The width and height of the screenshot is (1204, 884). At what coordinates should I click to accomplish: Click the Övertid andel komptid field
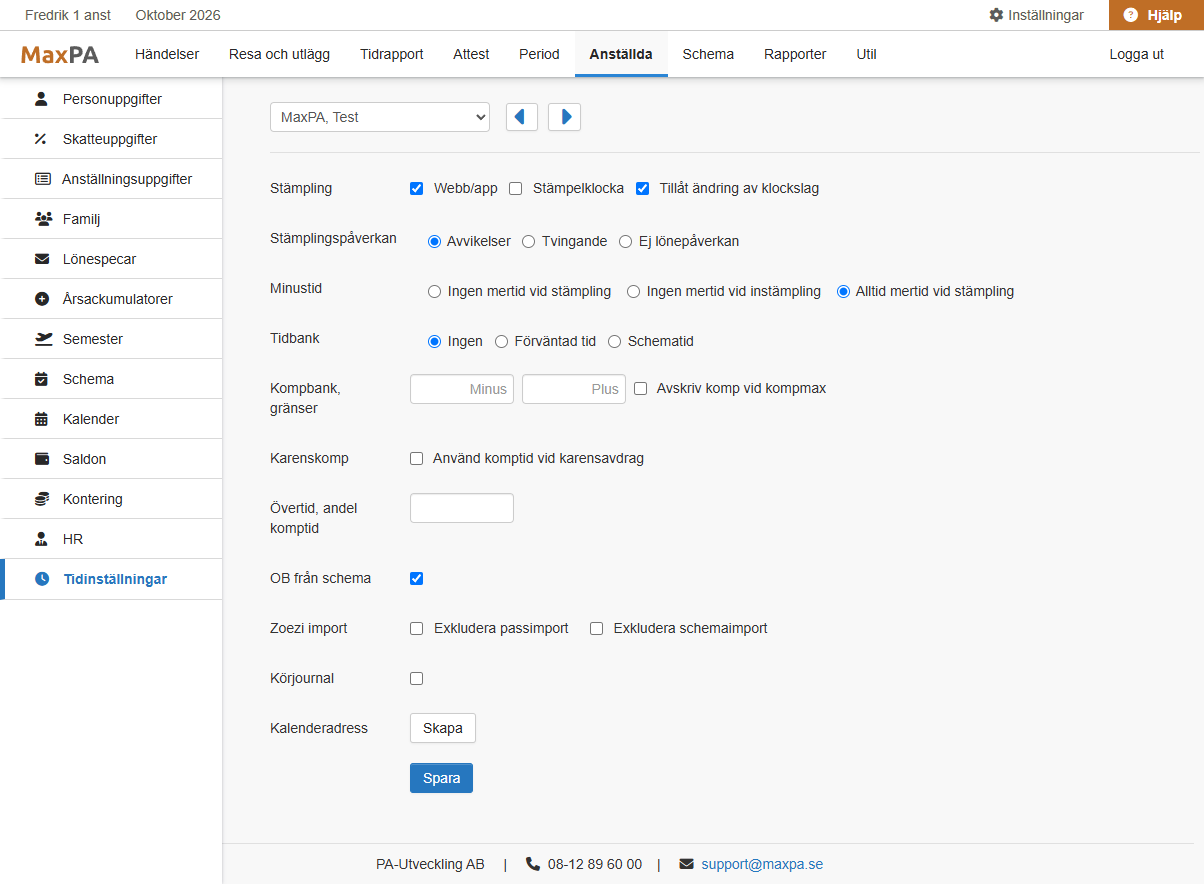(x=462, y=508)
